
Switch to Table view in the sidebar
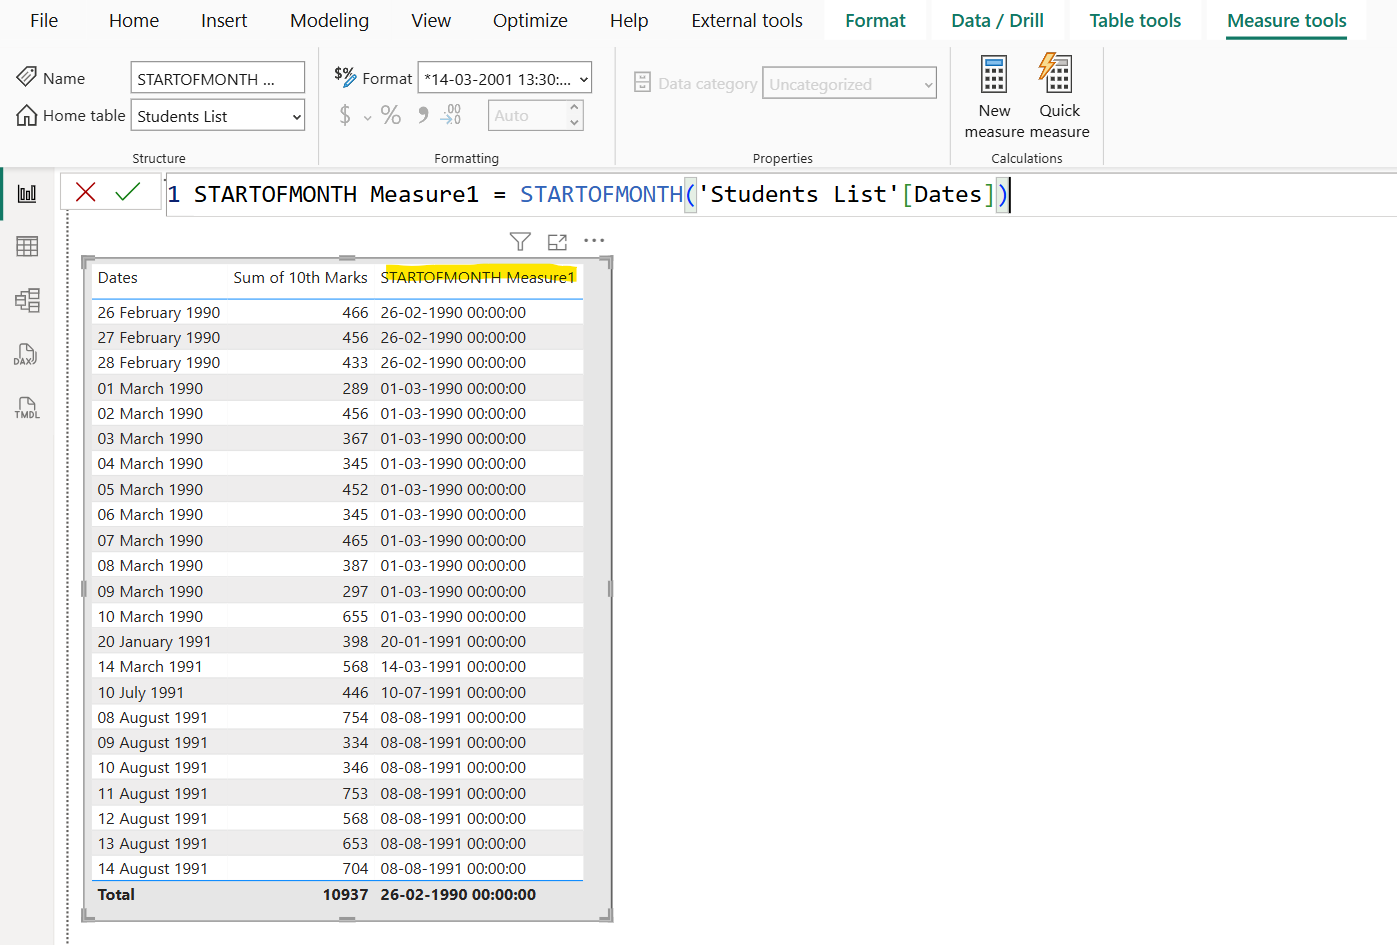[26, 246]
